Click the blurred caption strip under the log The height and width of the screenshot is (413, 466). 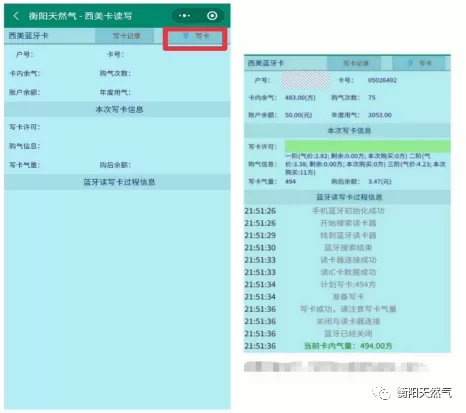pos(337,367)
